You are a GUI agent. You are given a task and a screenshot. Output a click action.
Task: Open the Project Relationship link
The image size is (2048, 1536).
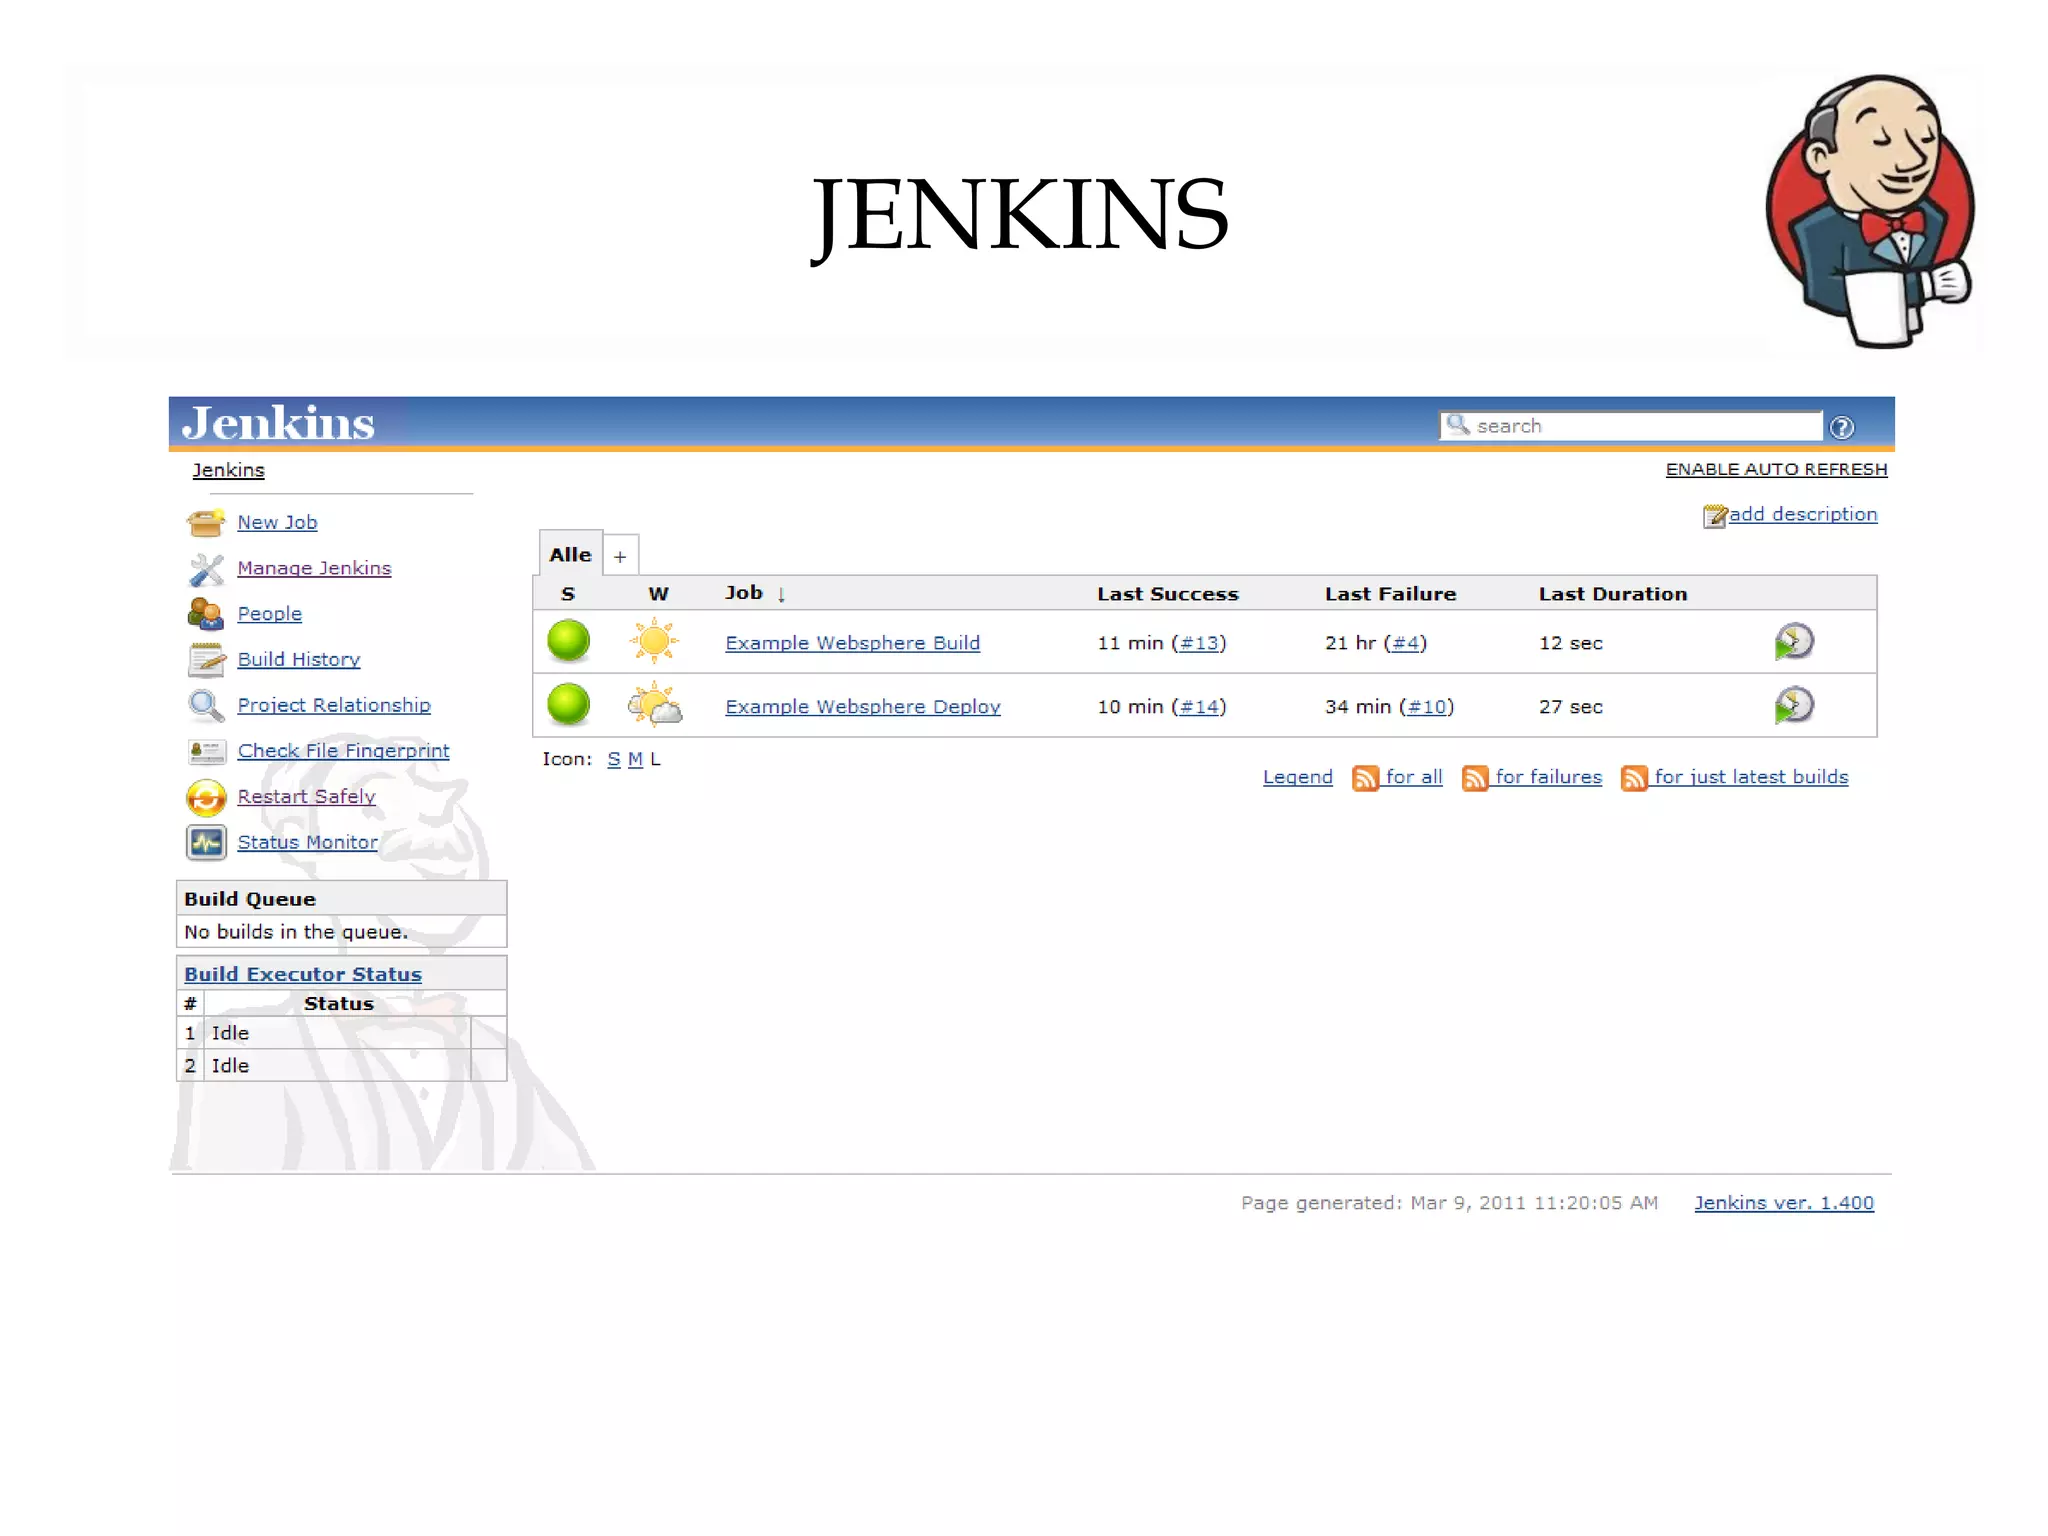tap(334, 705)
